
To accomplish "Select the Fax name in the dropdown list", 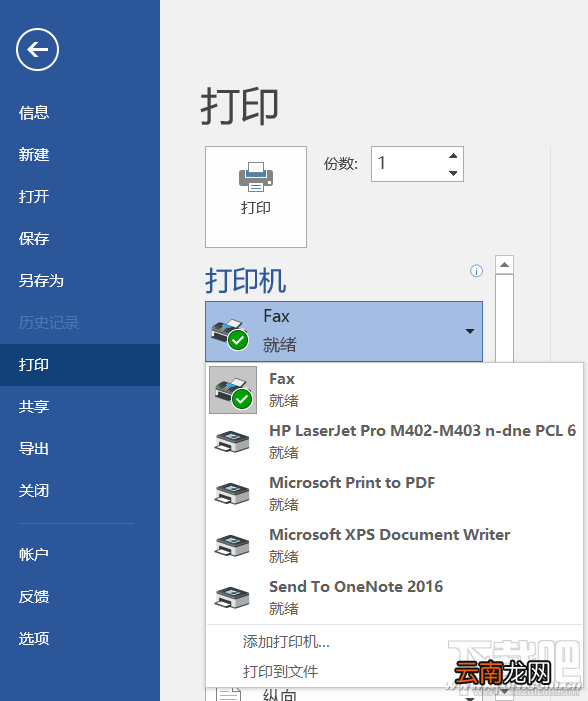I will [282, 379].
